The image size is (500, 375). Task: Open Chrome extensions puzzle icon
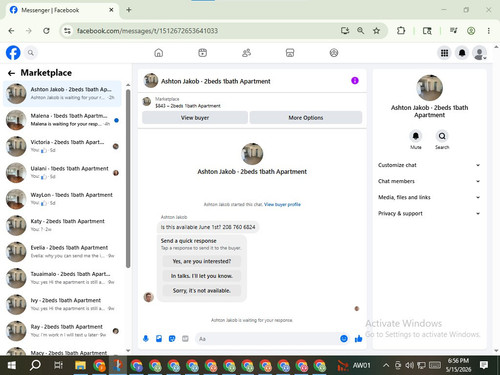[x=401, y=31]
